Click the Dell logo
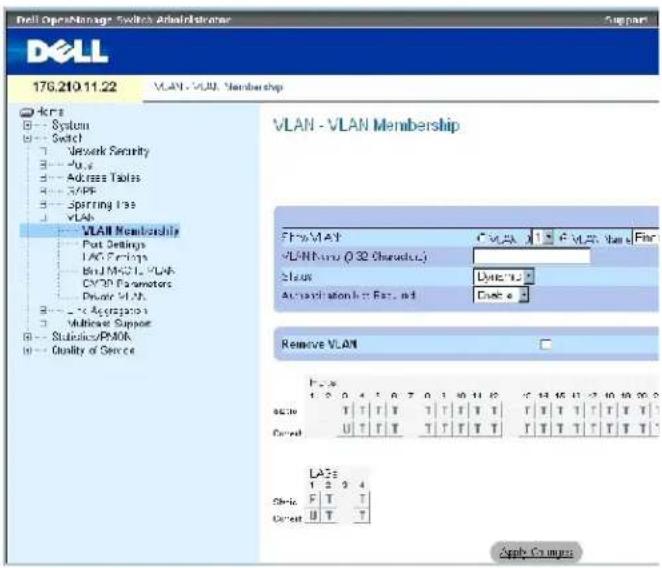This screenshot has height=568, width=662. 68,52
